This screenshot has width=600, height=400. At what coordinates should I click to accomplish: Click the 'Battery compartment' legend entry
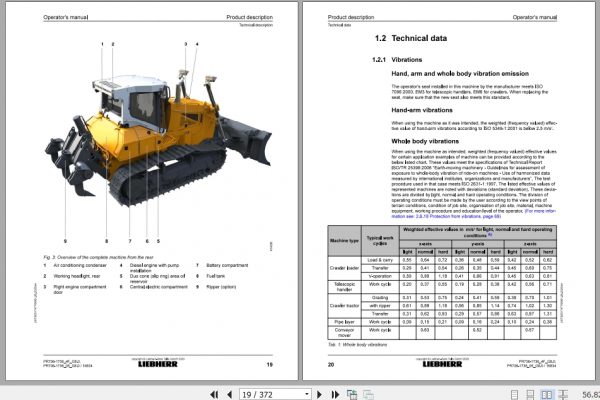pyautogui.click(x=227, y=265)
